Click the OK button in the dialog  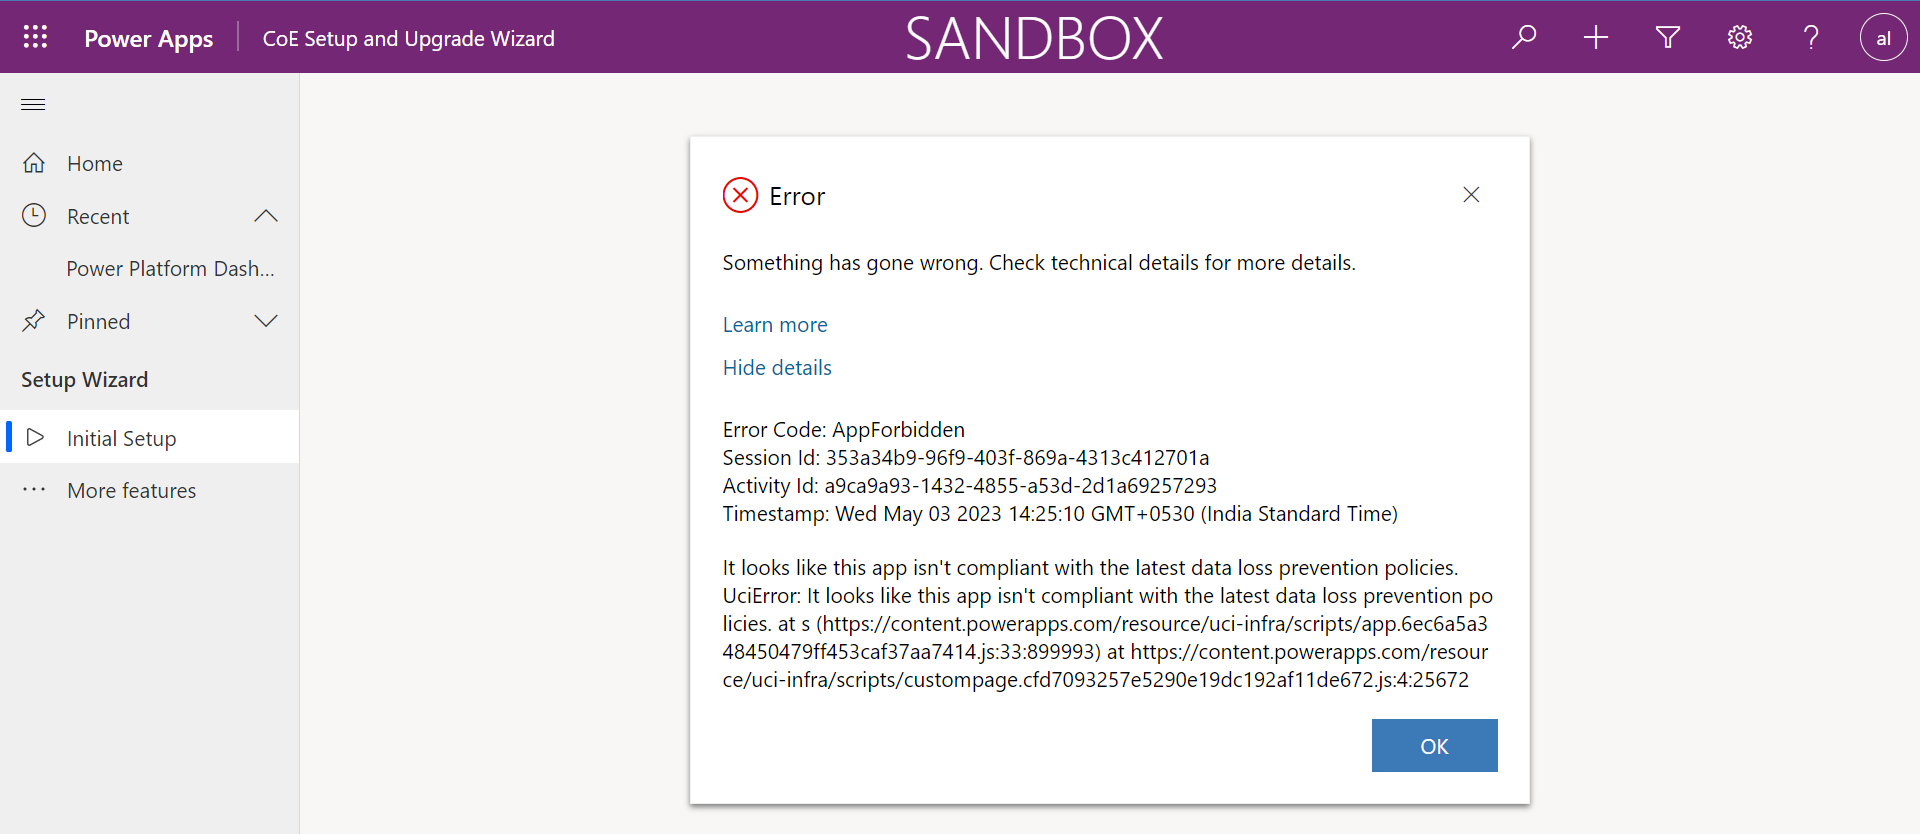coord(1434,745)
